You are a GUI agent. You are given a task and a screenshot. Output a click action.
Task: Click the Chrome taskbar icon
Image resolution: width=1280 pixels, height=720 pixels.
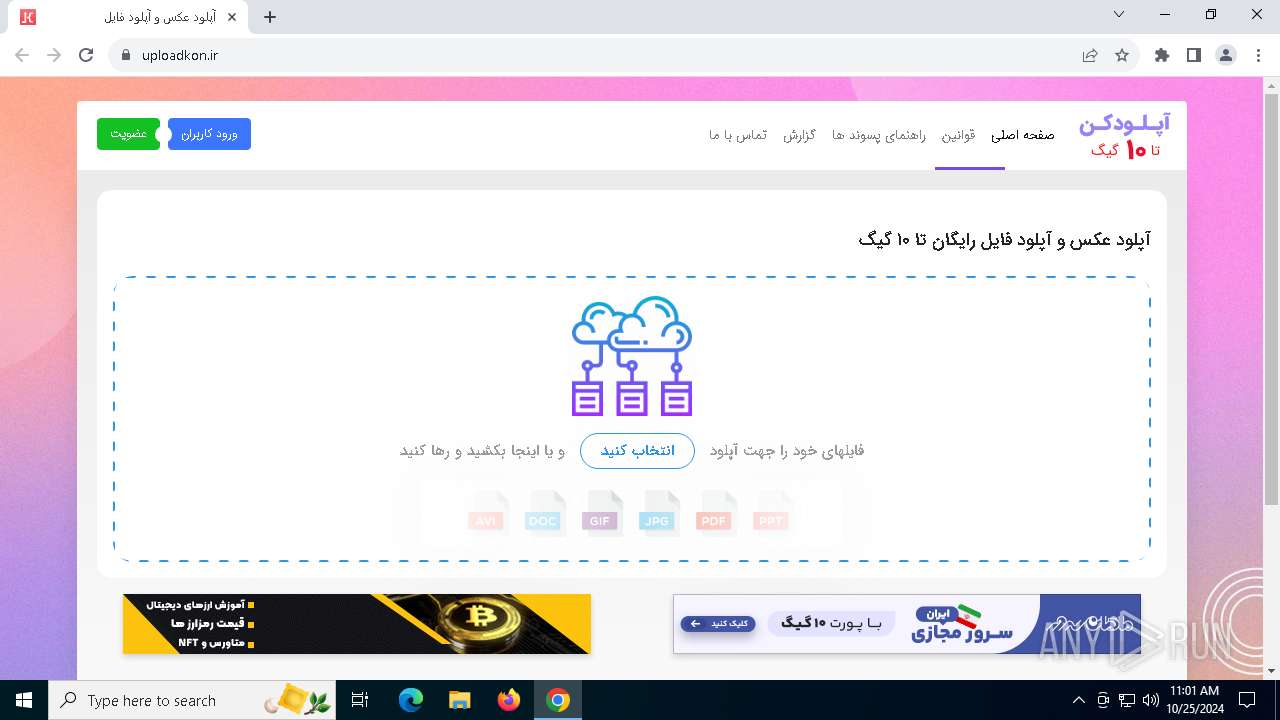point(558,700)
